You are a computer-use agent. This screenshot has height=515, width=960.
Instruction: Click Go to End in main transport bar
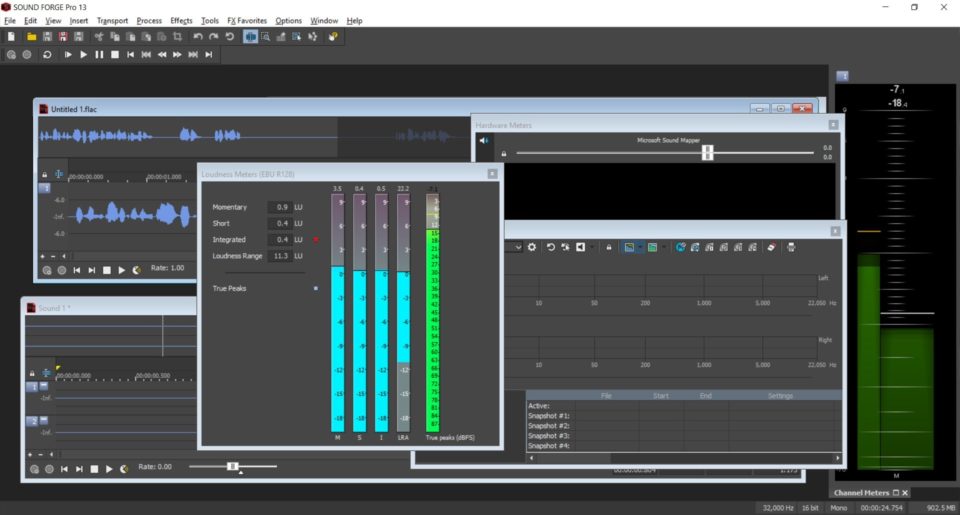(209, 55)
